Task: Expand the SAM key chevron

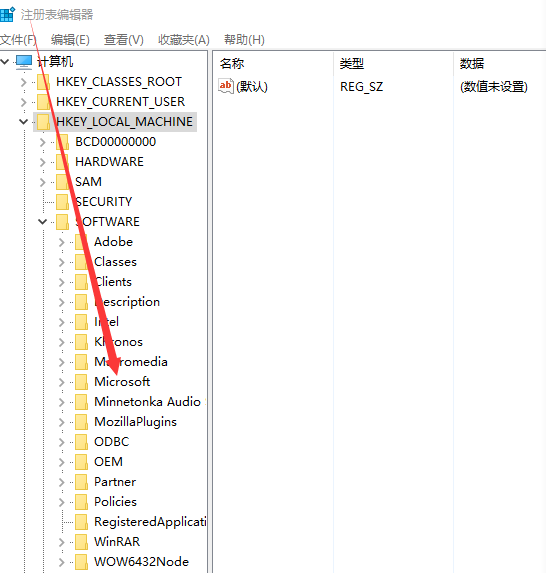Action: point(43,182)
